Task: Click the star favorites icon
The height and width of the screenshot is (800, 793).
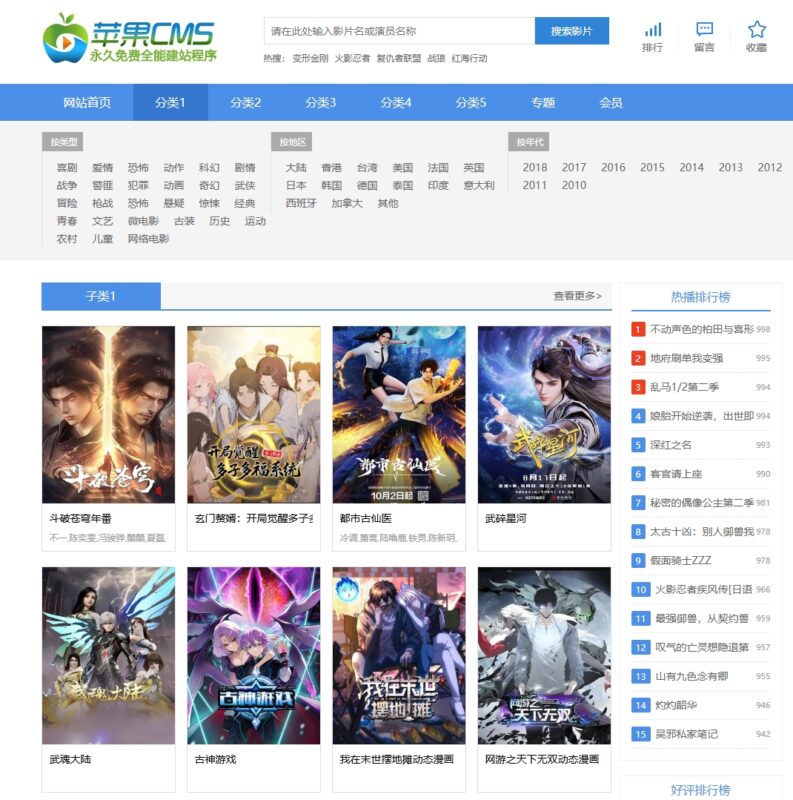Action: pyautogui.click(x=757, y=30)
